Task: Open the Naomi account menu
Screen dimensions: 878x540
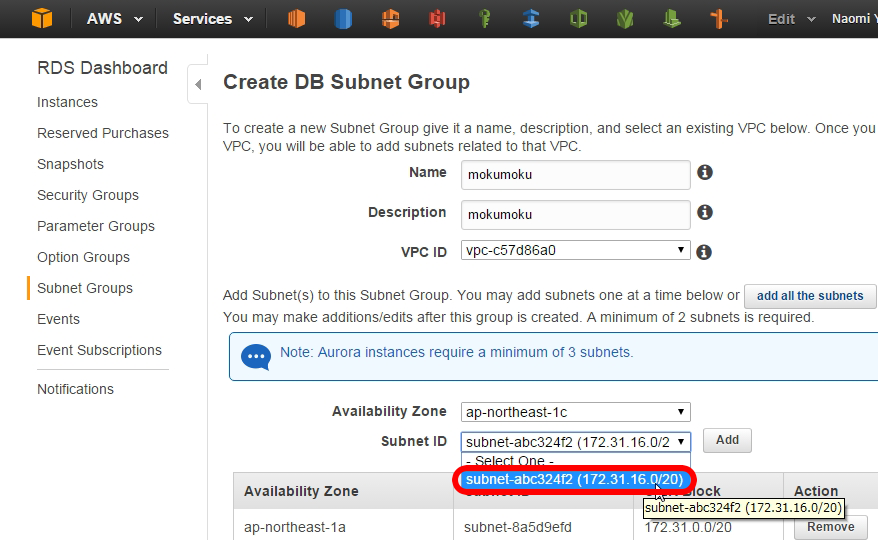Action: point(853,19)
